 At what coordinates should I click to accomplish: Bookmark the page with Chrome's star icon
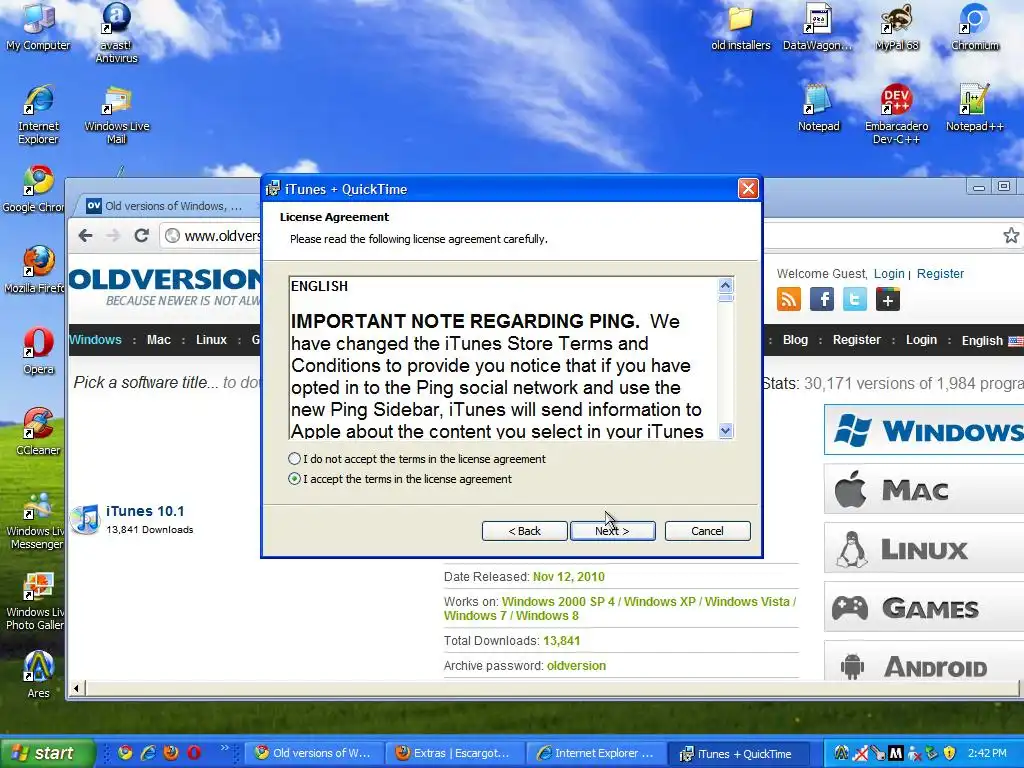coord(1011,235)
